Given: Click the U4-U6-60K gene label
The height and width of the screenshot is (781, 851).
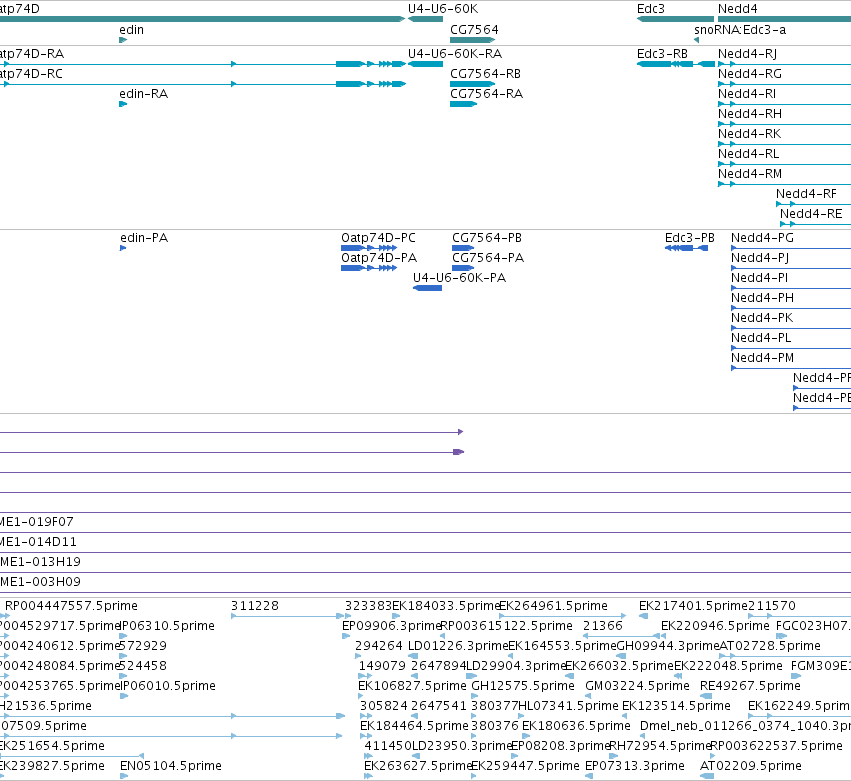Looking at the screenshot, I should click(443, 9).
